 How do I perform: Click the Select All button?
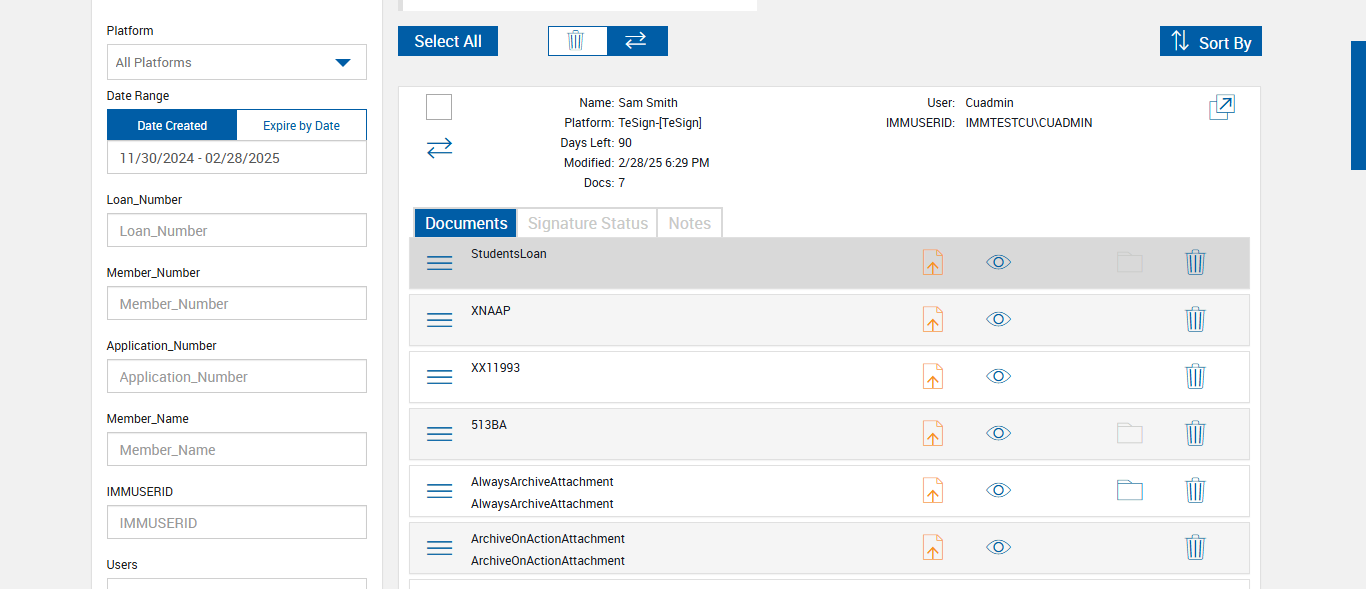448,41
